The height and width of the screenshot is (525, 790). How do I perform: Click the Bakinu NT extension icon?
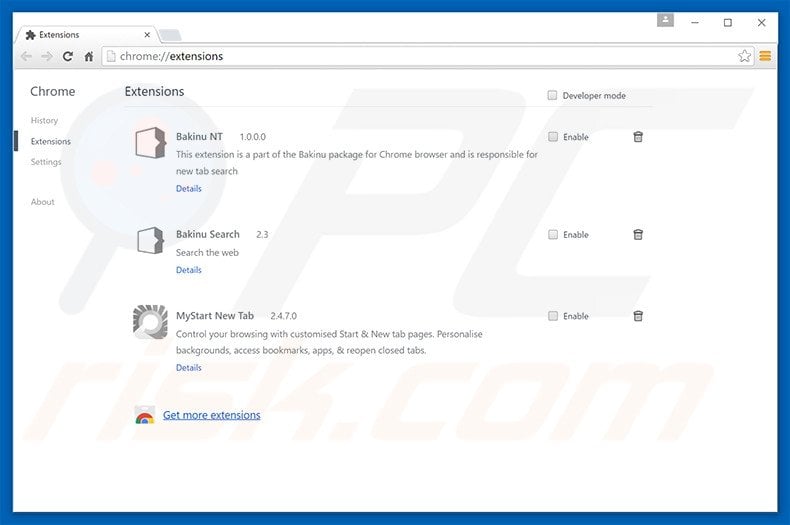click(150, 143)
